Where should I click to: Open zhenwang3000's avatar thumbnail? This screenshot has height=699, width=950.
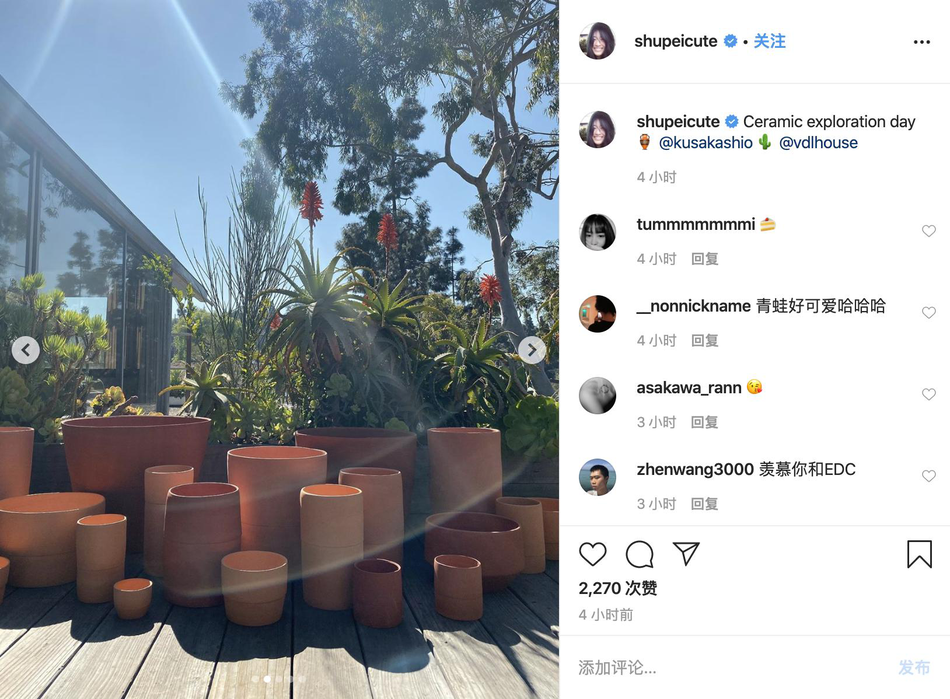tap(597, 477)
